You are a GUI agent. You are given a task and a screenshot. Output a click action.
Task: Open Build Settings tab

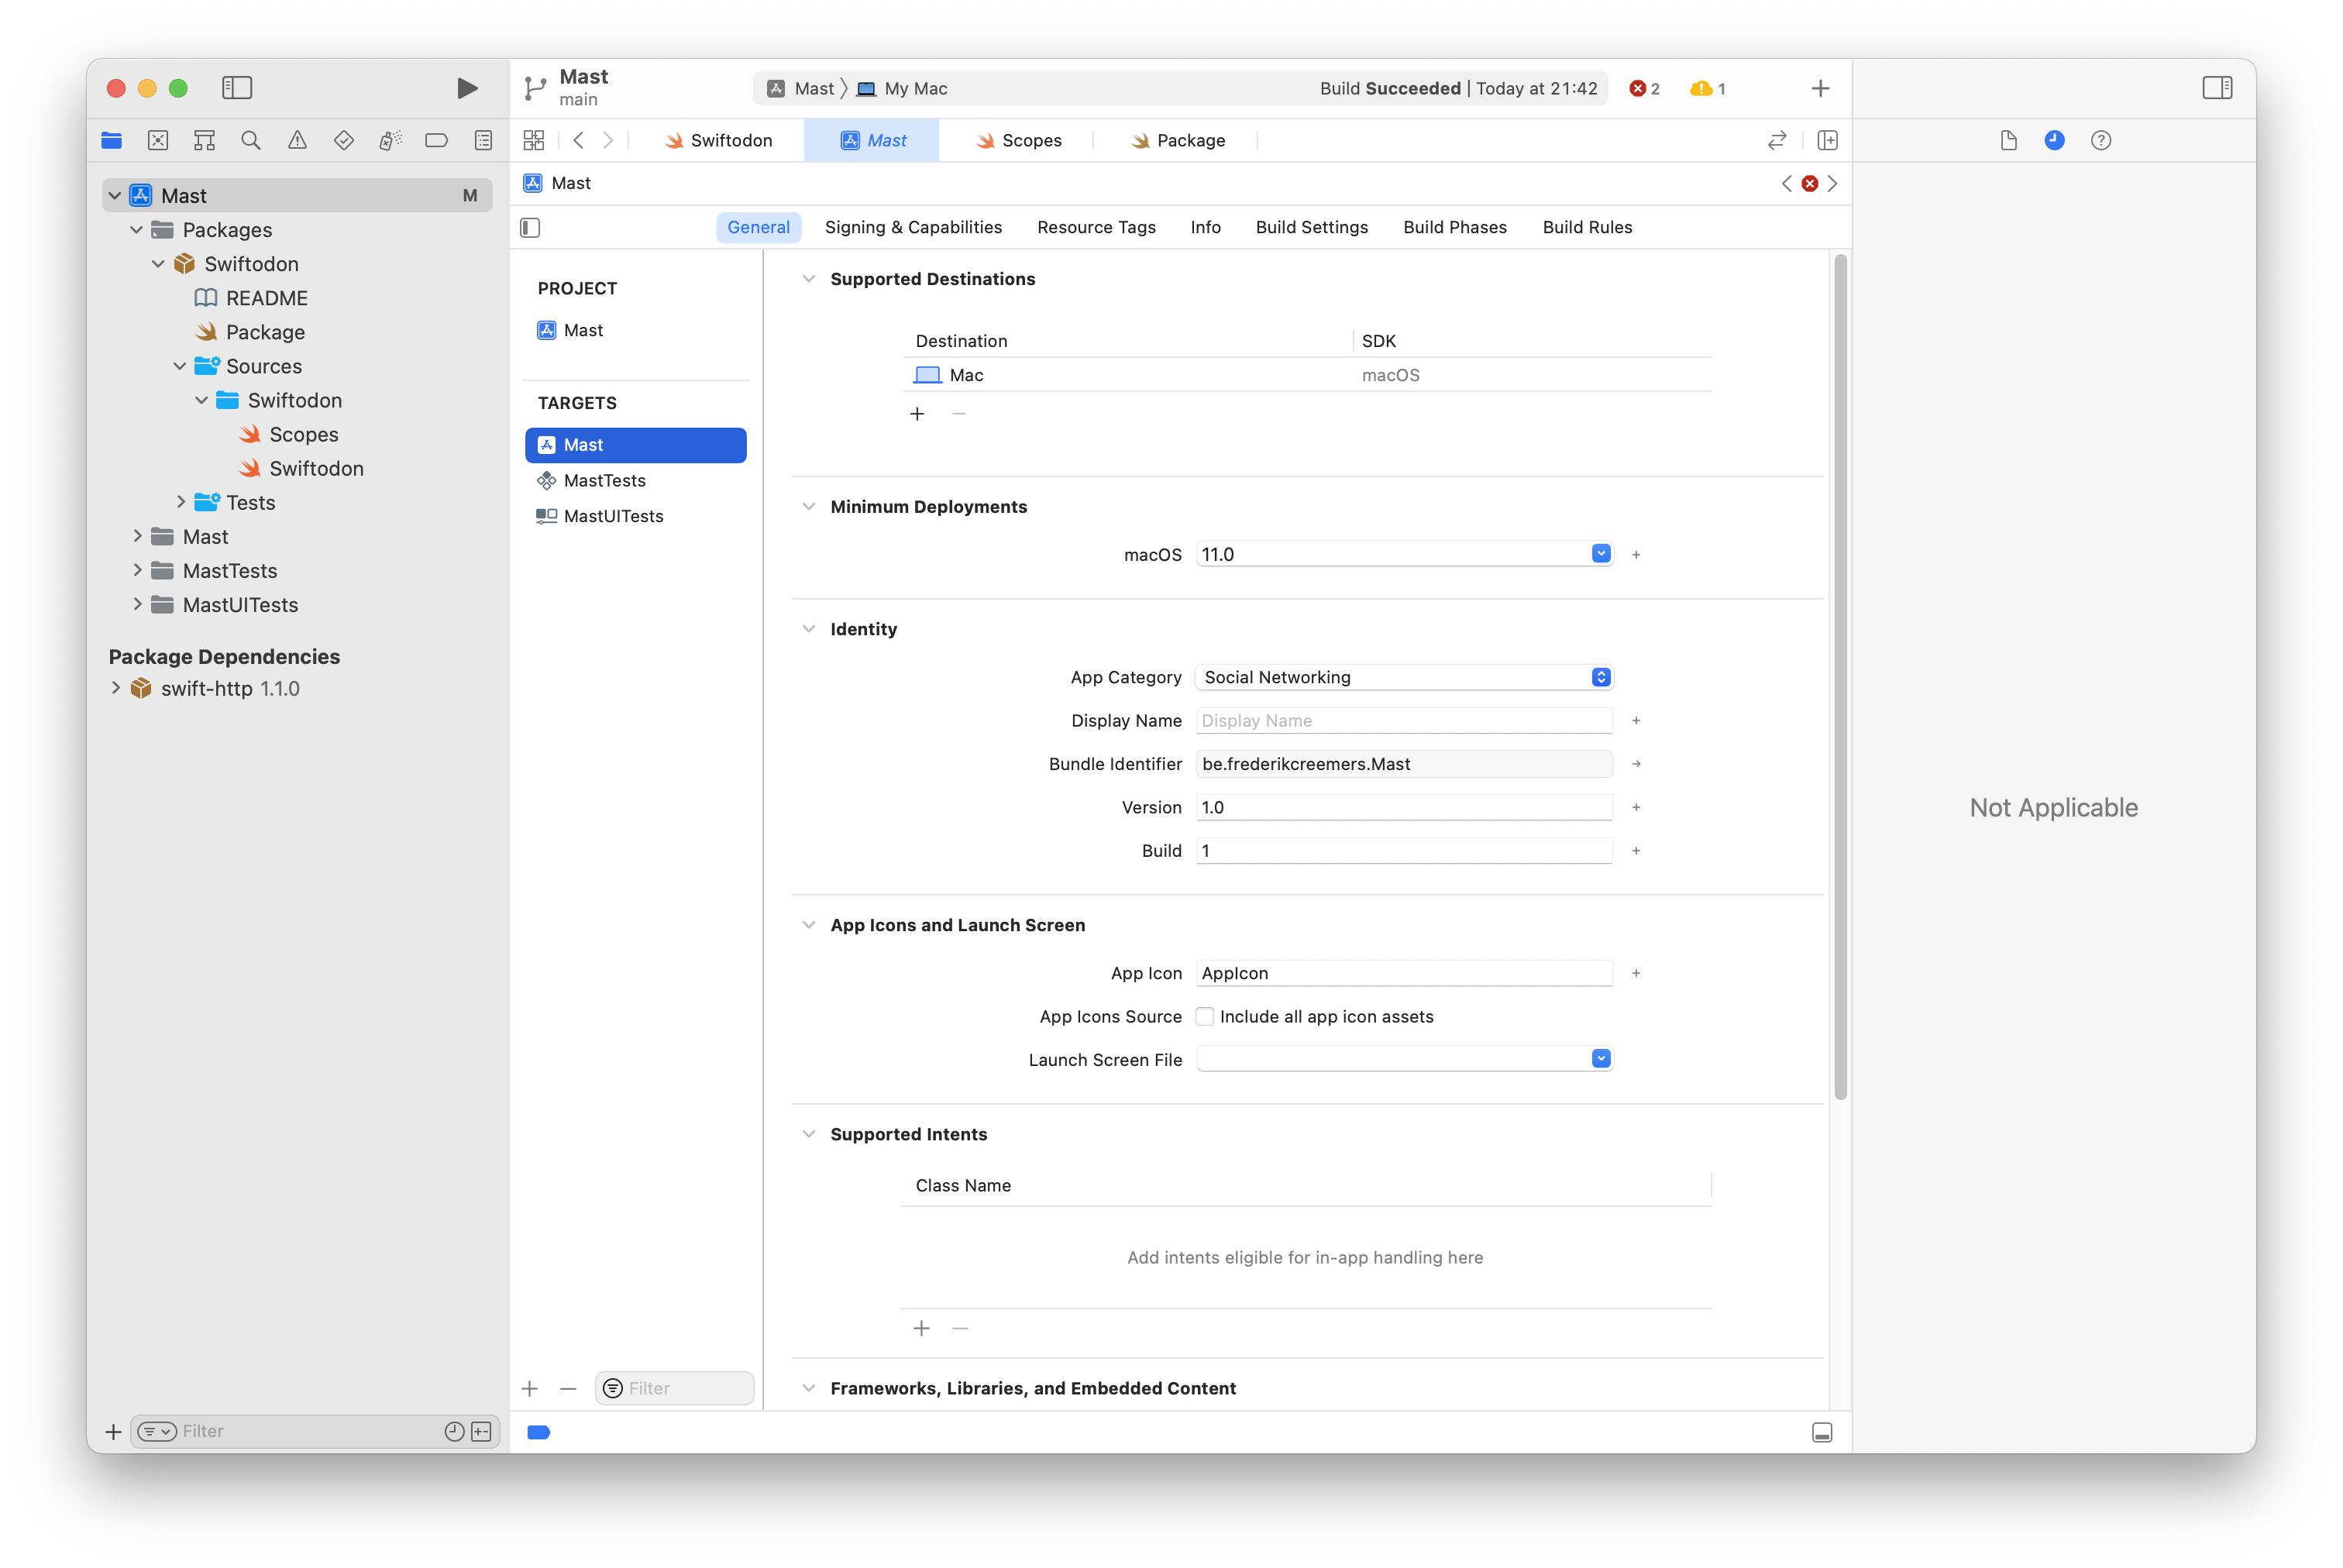tap(1311, 227)
